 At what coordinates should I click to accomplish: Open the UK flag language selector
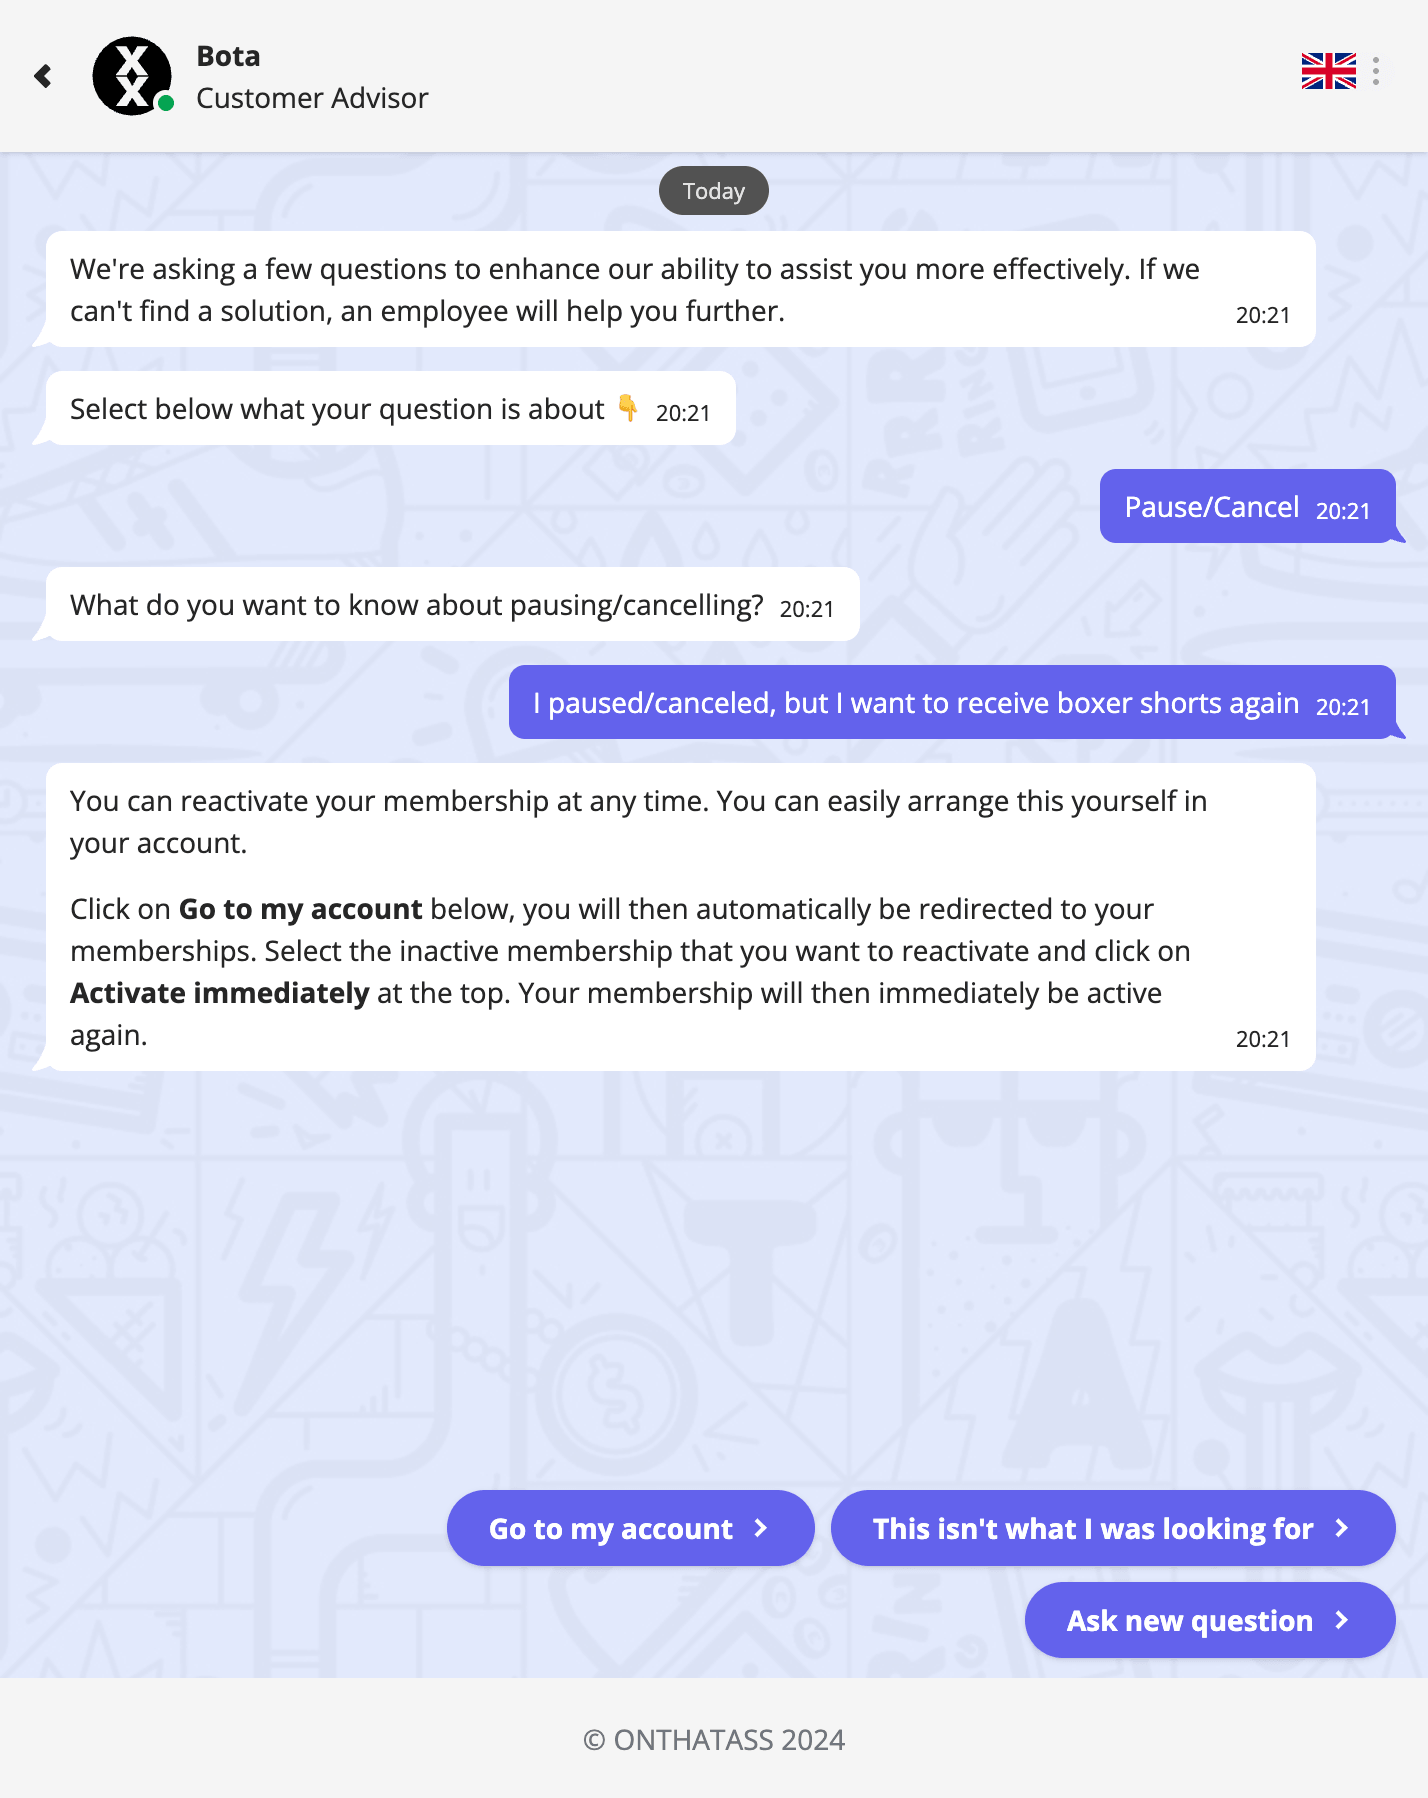click(x=1328, y=71)
